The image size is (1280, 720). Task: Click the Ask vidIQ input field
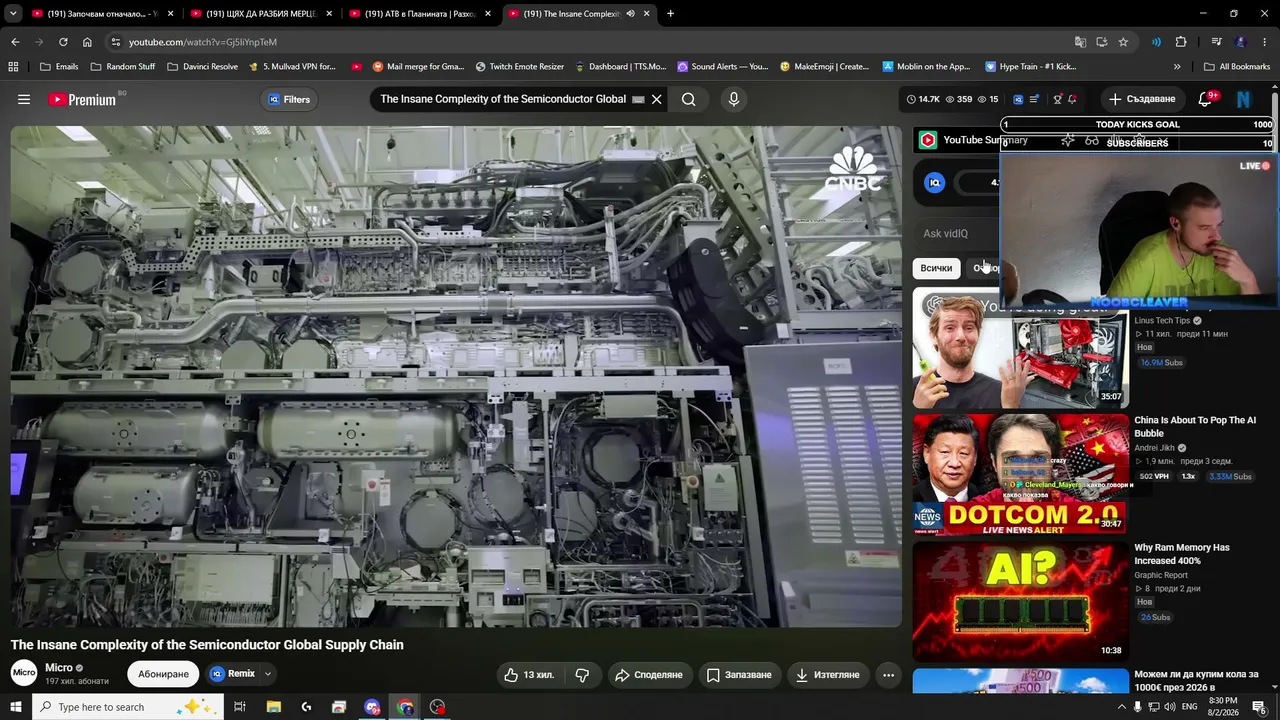(x=958, y=234)
